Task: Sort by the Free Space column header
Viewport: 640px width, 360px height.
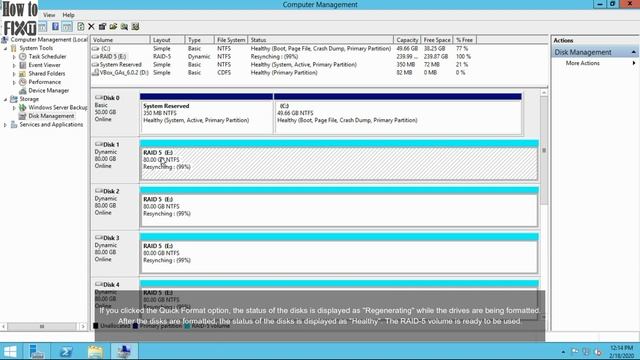Action: (x=437, y=40)
